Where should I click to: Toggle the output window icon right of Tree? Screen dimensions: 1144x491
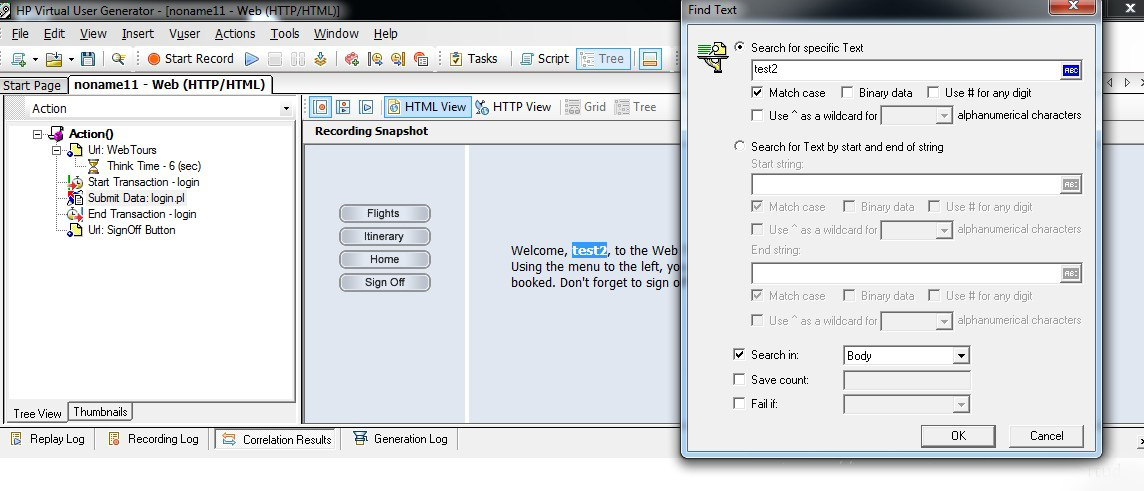point(650,59)
